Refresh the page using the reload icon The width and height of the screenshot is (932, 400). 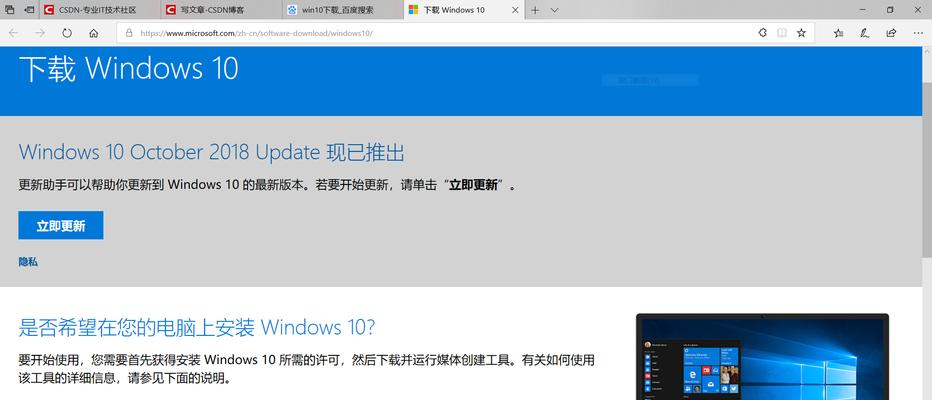coord(67,33)
